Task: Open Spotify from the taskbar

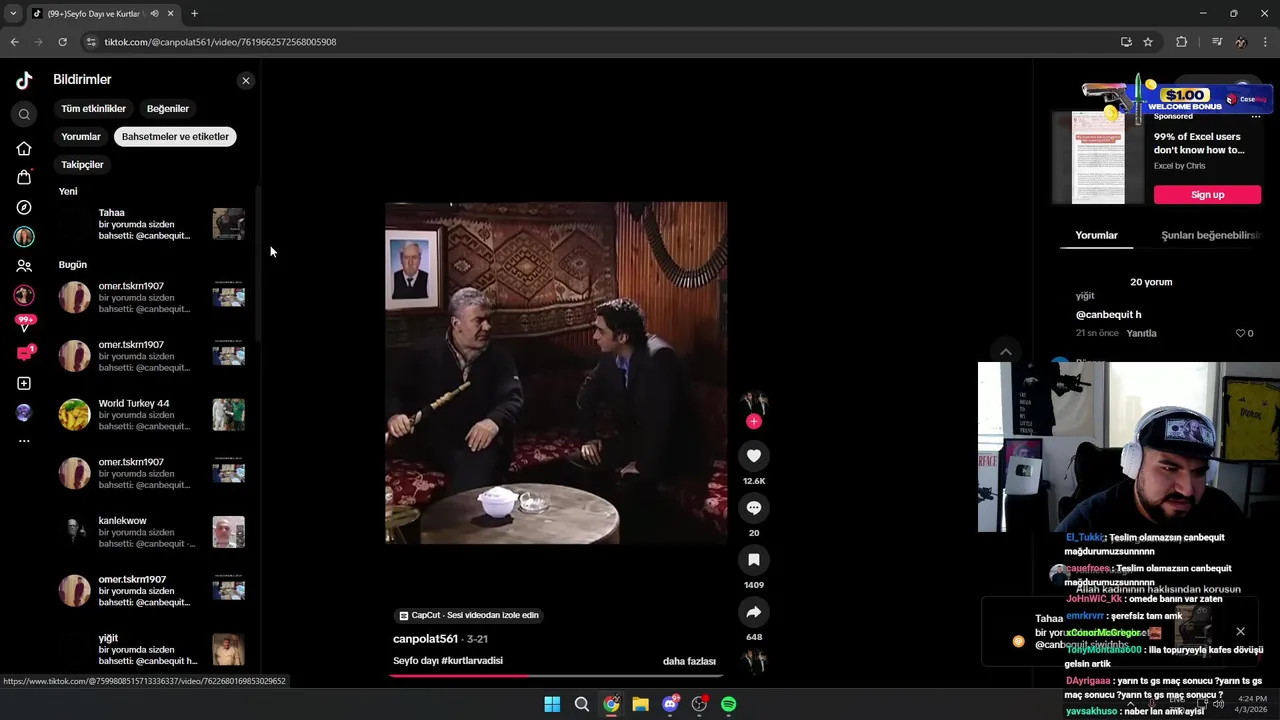Action: click(728, 704)
